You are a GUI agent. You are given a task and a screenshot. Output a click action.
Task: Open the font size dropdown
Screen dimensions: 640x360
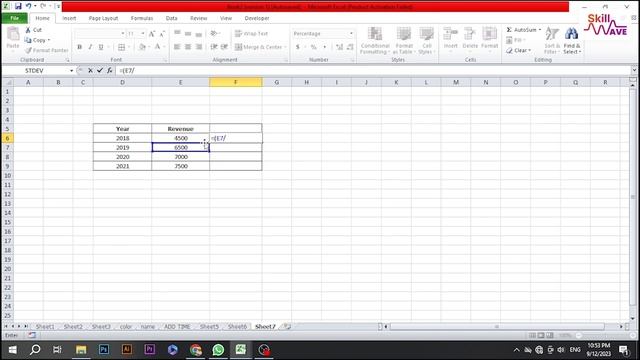point(142,33)
